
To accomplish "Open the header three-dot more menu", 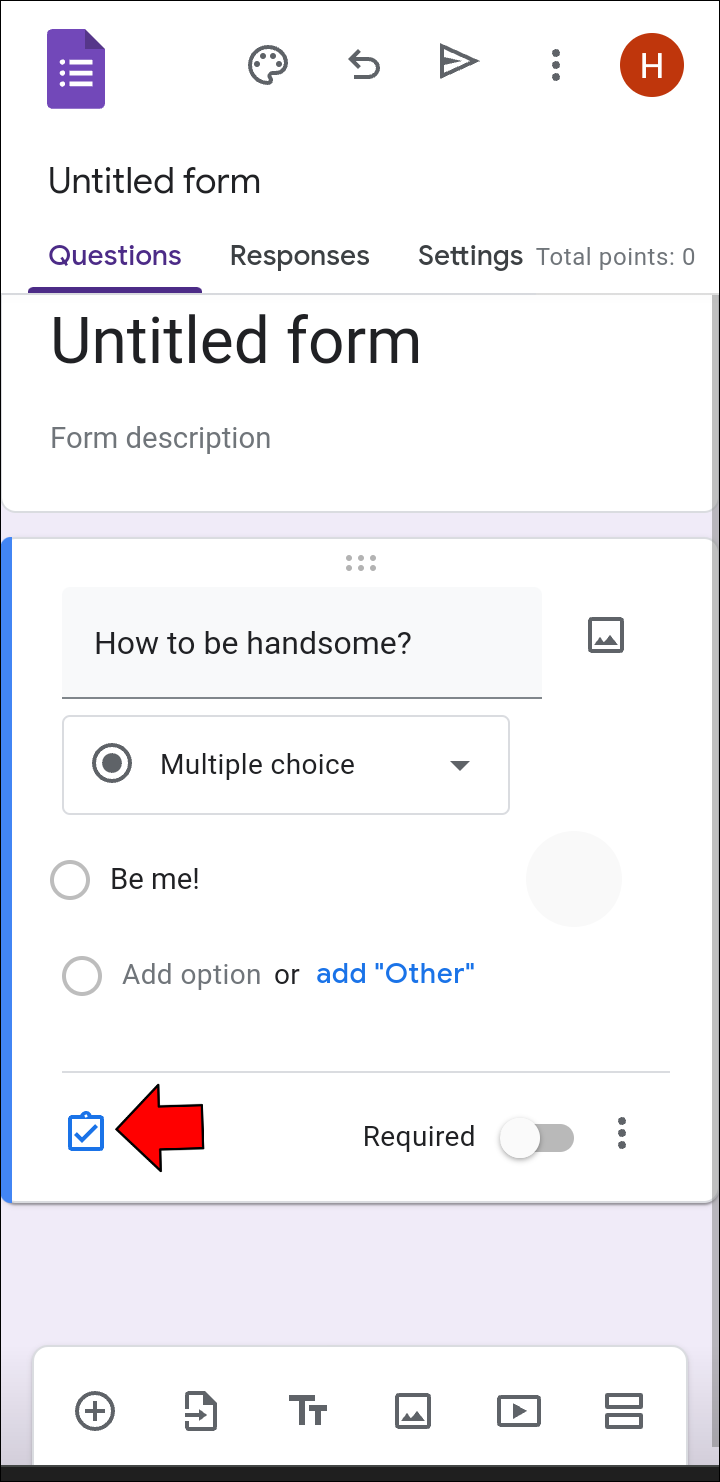I will pos(556,66).
